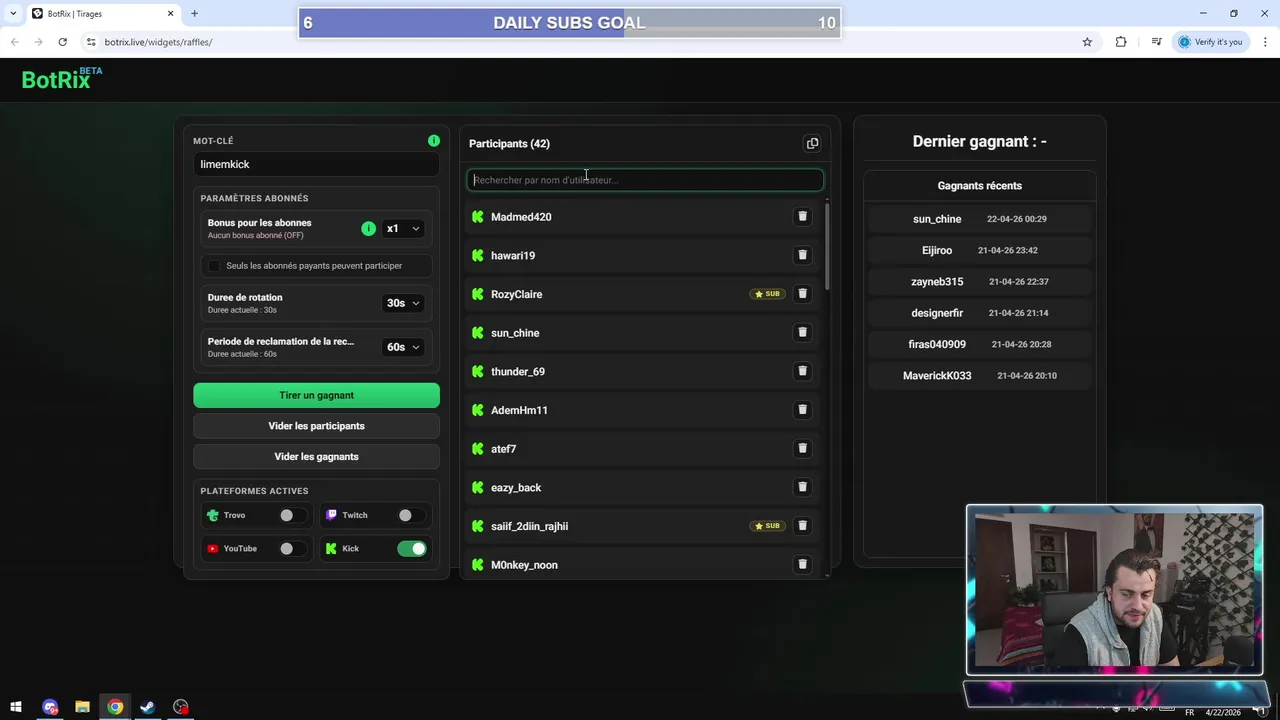Delete participant atef7
Viewport: 1280px width, 720px height.
click(x=802, y=448)
